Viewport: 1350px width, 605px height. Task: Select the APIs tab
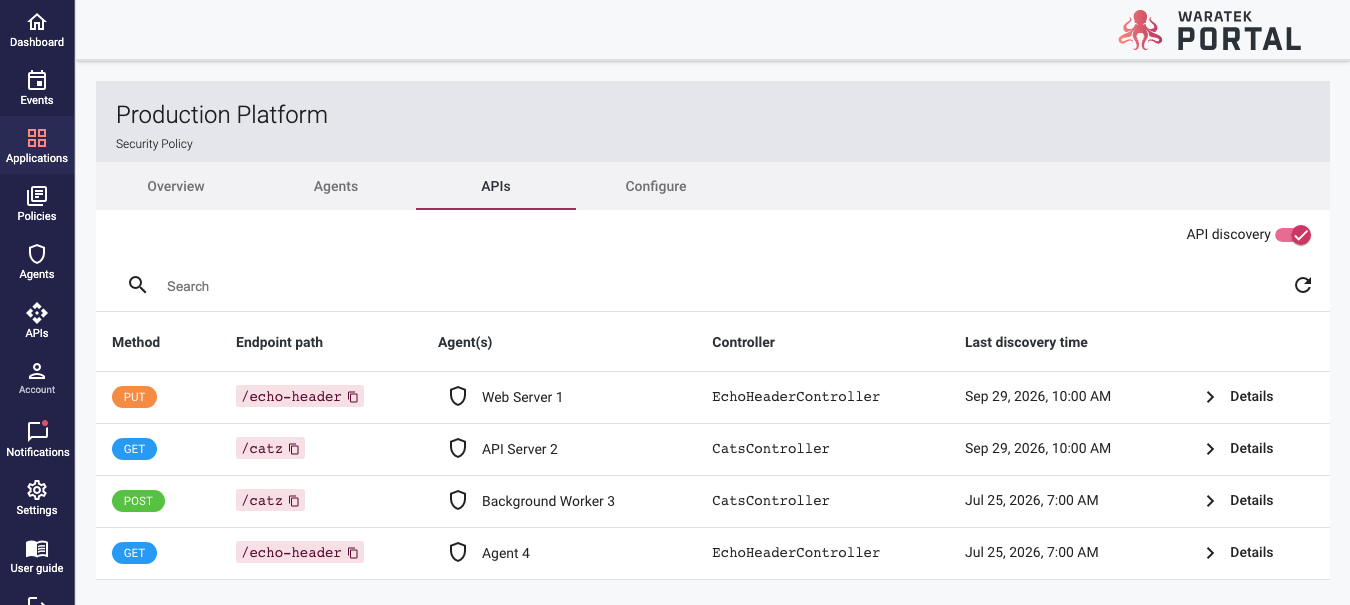tap(496, 186)
